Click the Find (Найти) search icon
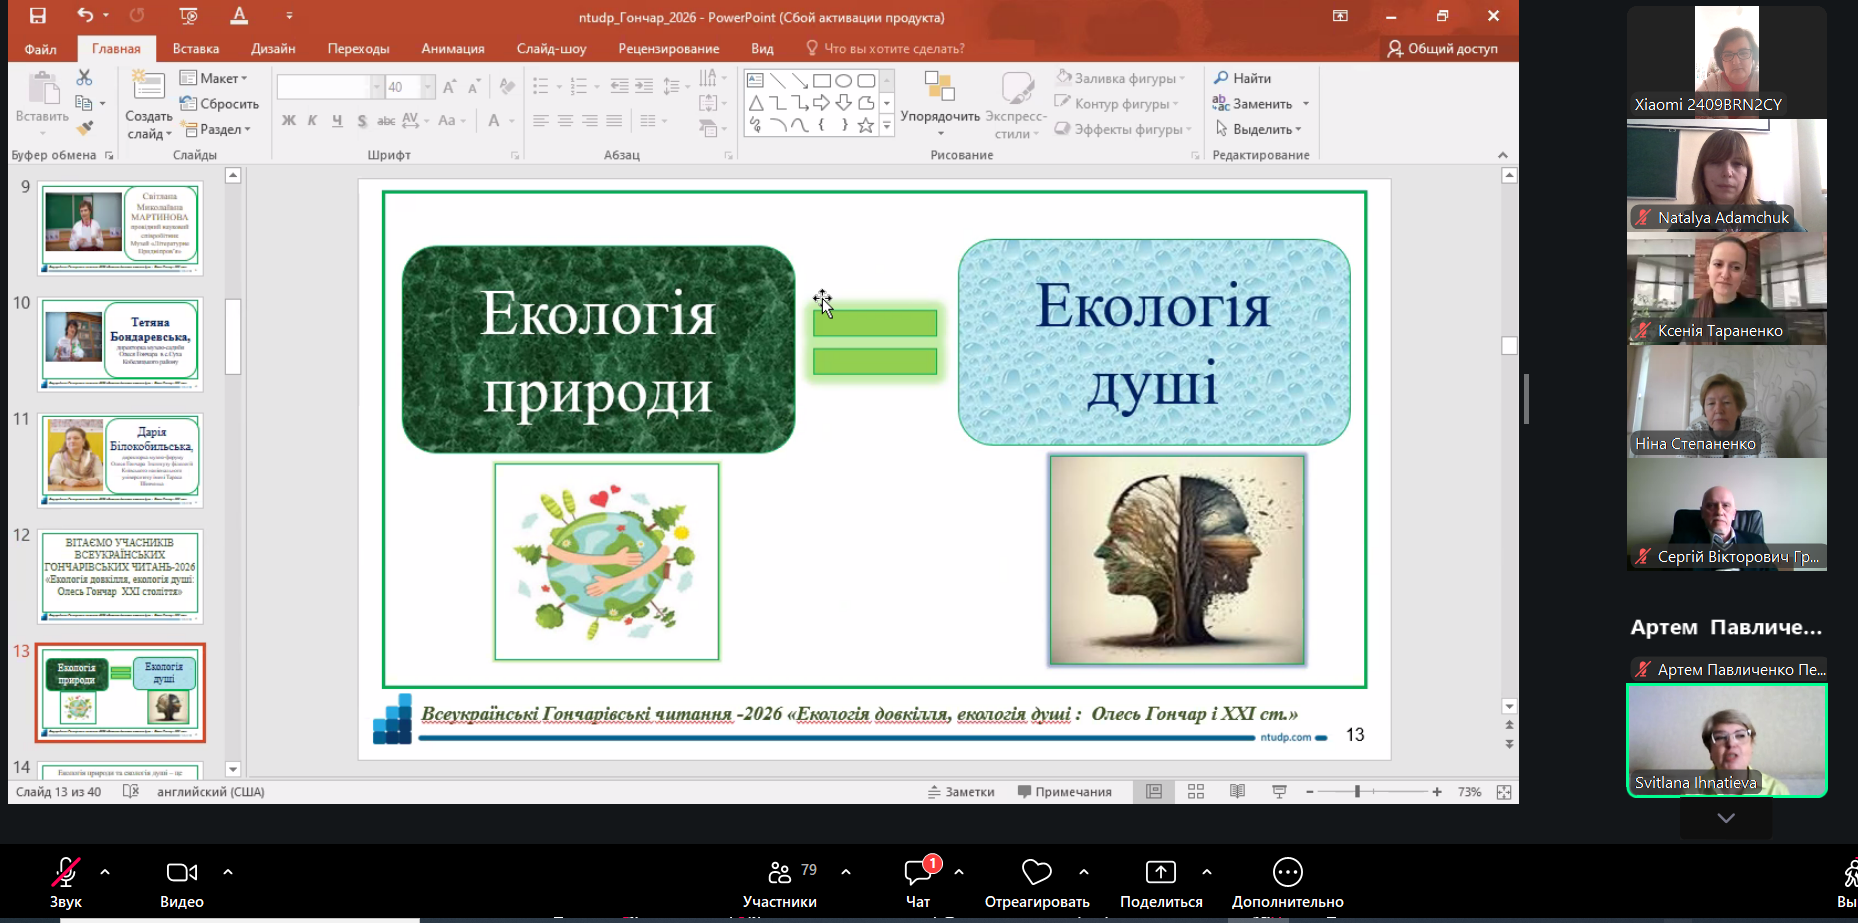 point(1221,78)
